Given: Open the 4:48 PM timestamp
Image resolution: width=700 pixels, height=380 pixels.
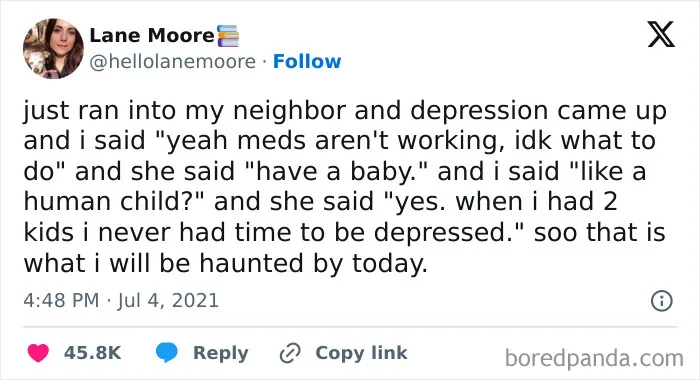Looking at the screenshot, I should [61, 300].
